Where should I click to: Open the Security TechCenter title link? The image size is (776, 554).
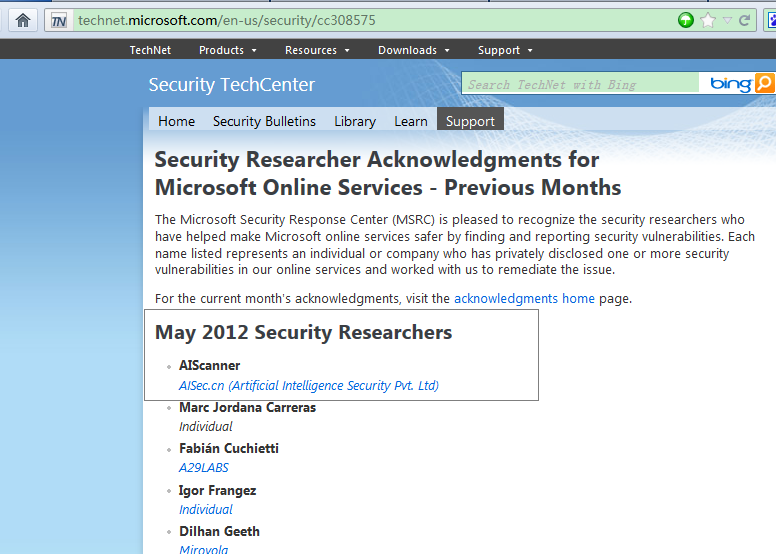click(x=232, y=85)
